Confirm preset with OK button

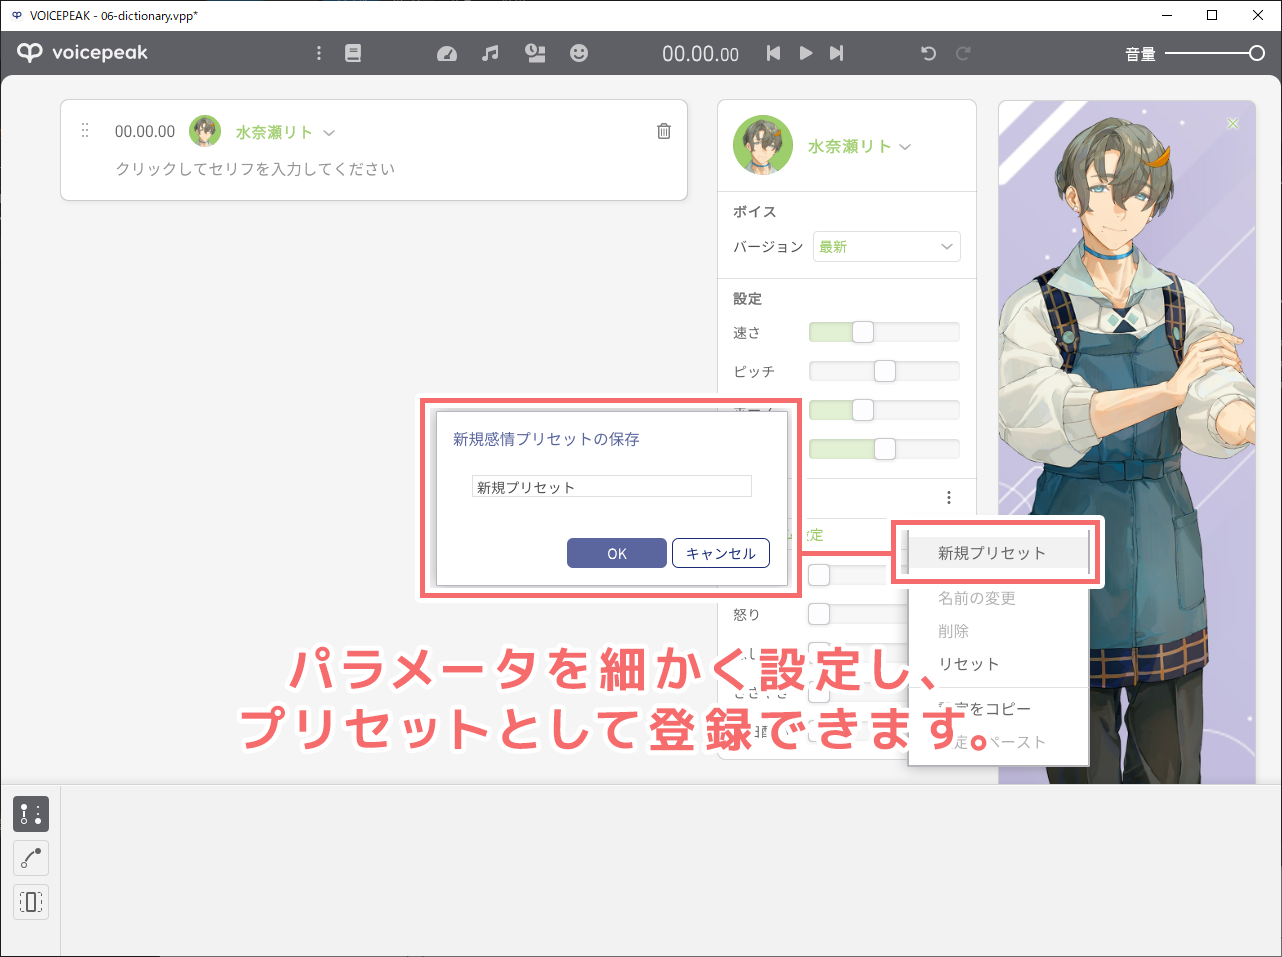click(617, 553)
